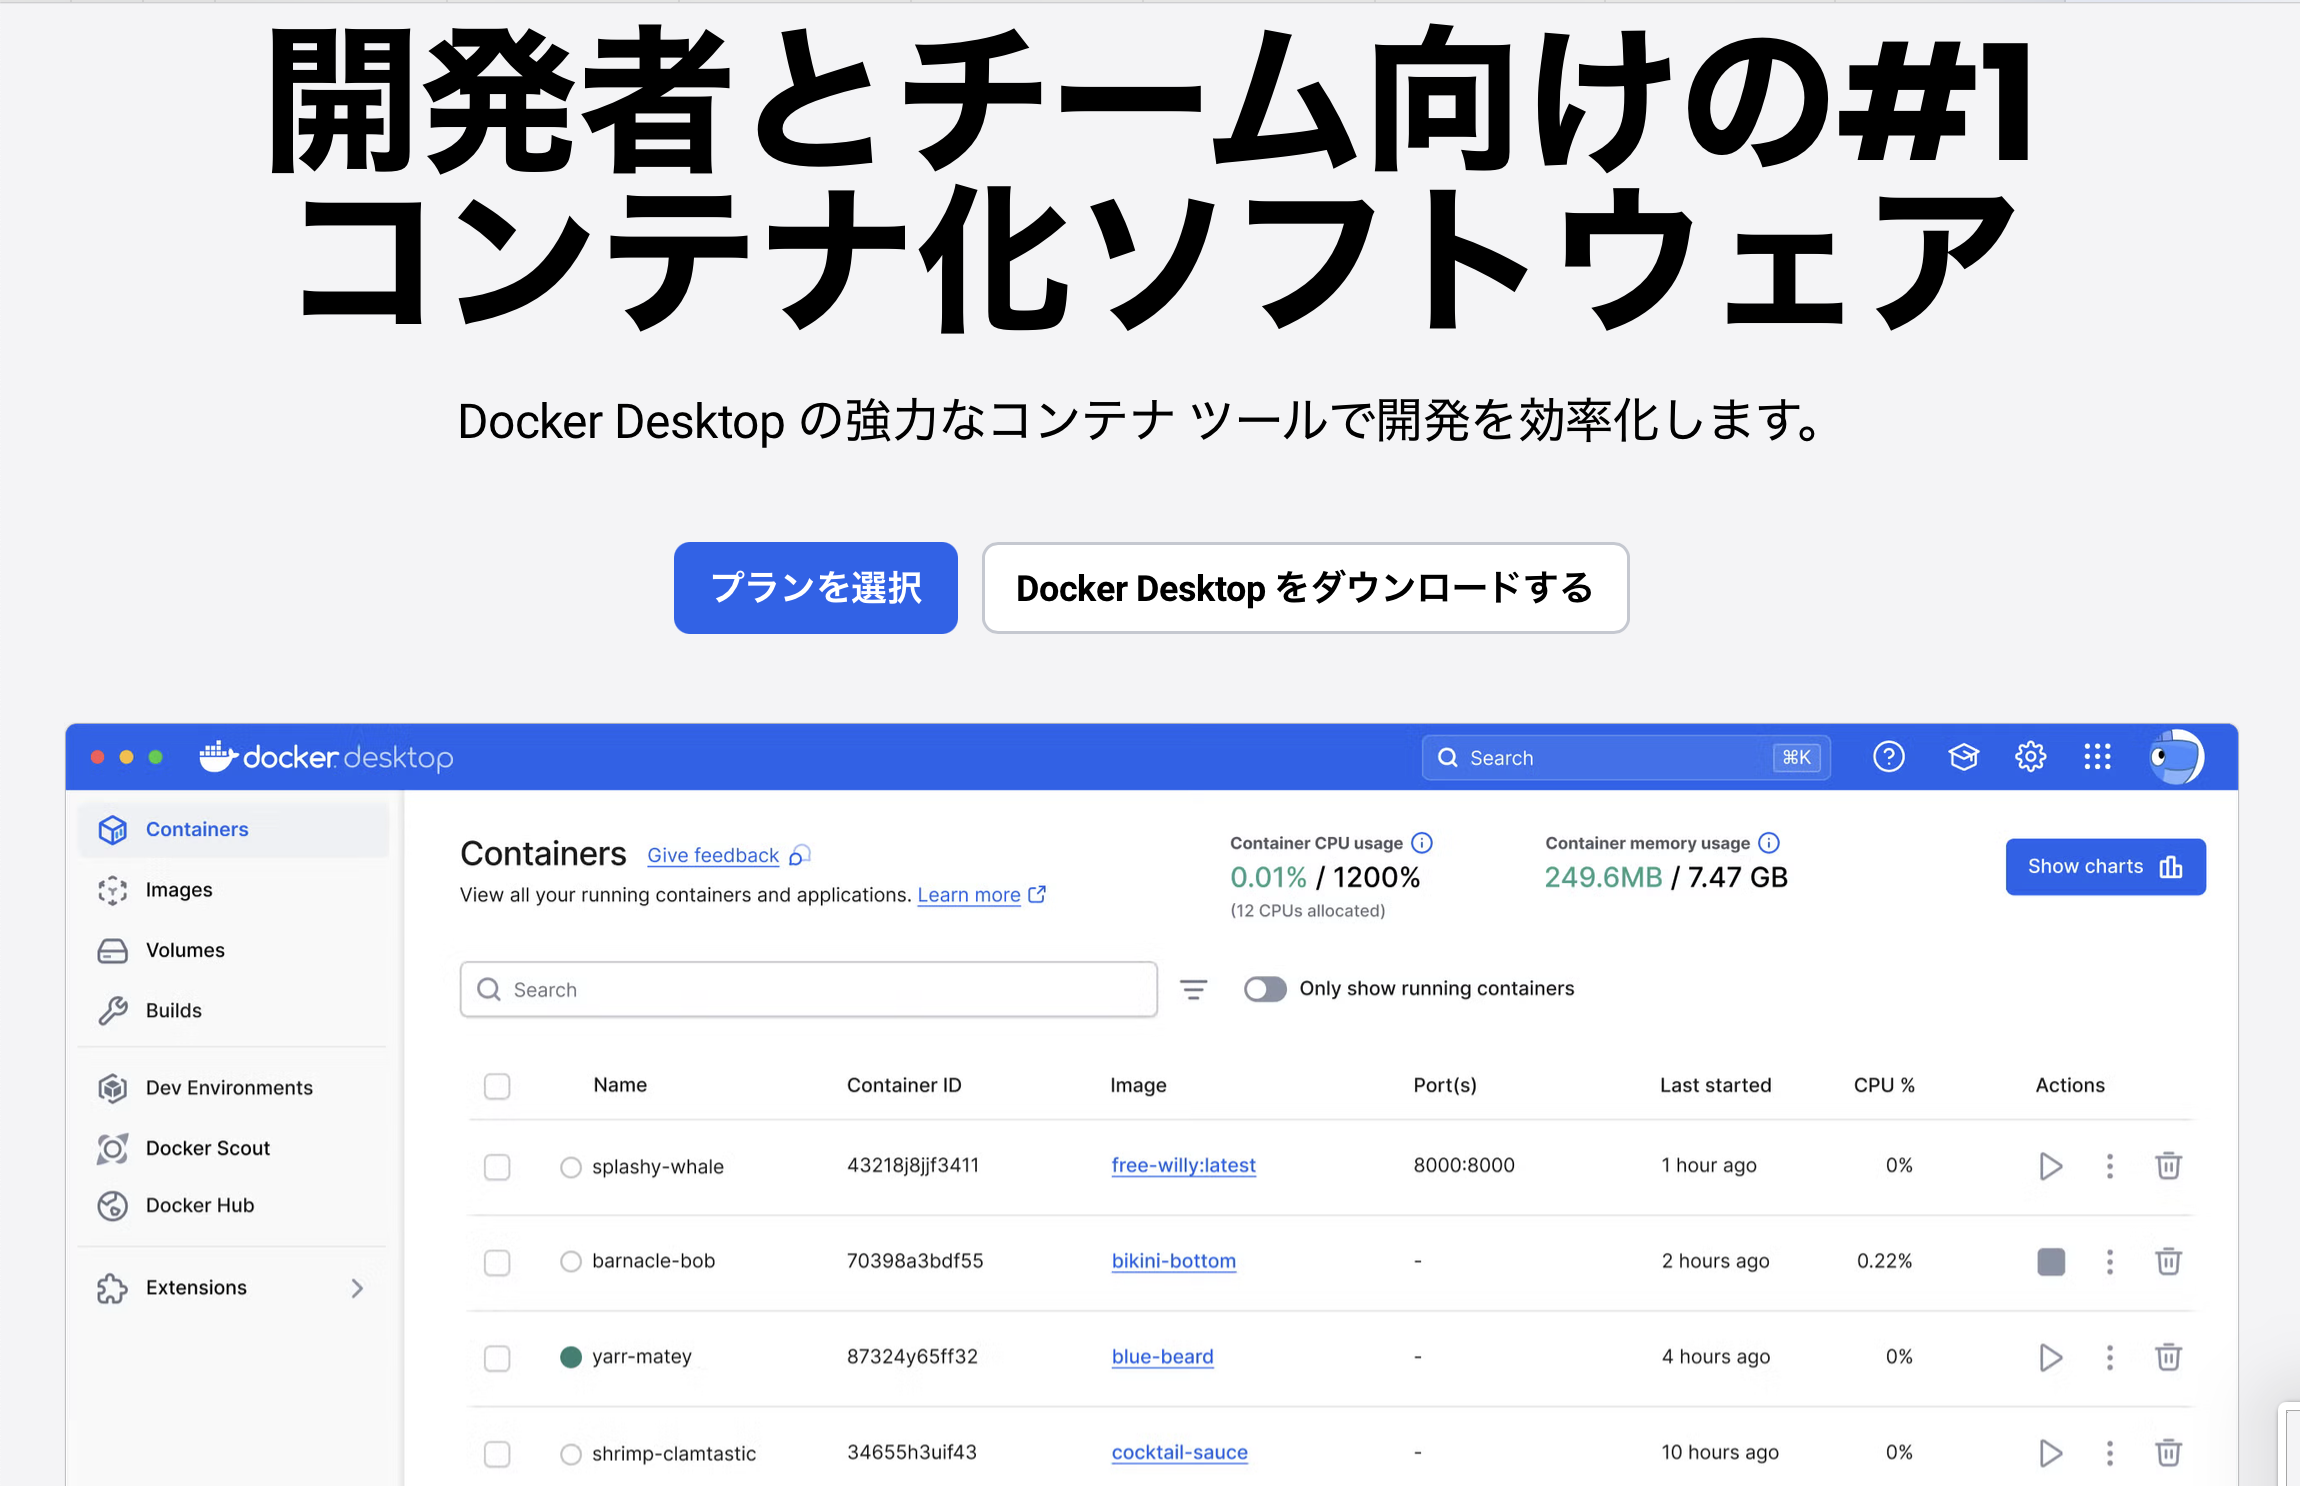Focus the containers Search input

click(x=808, y=989)
